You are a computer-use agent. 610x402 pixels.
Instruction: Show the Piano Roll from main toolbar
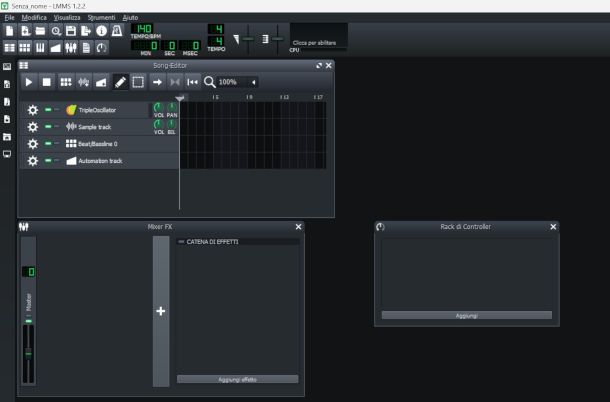(40, 47)
